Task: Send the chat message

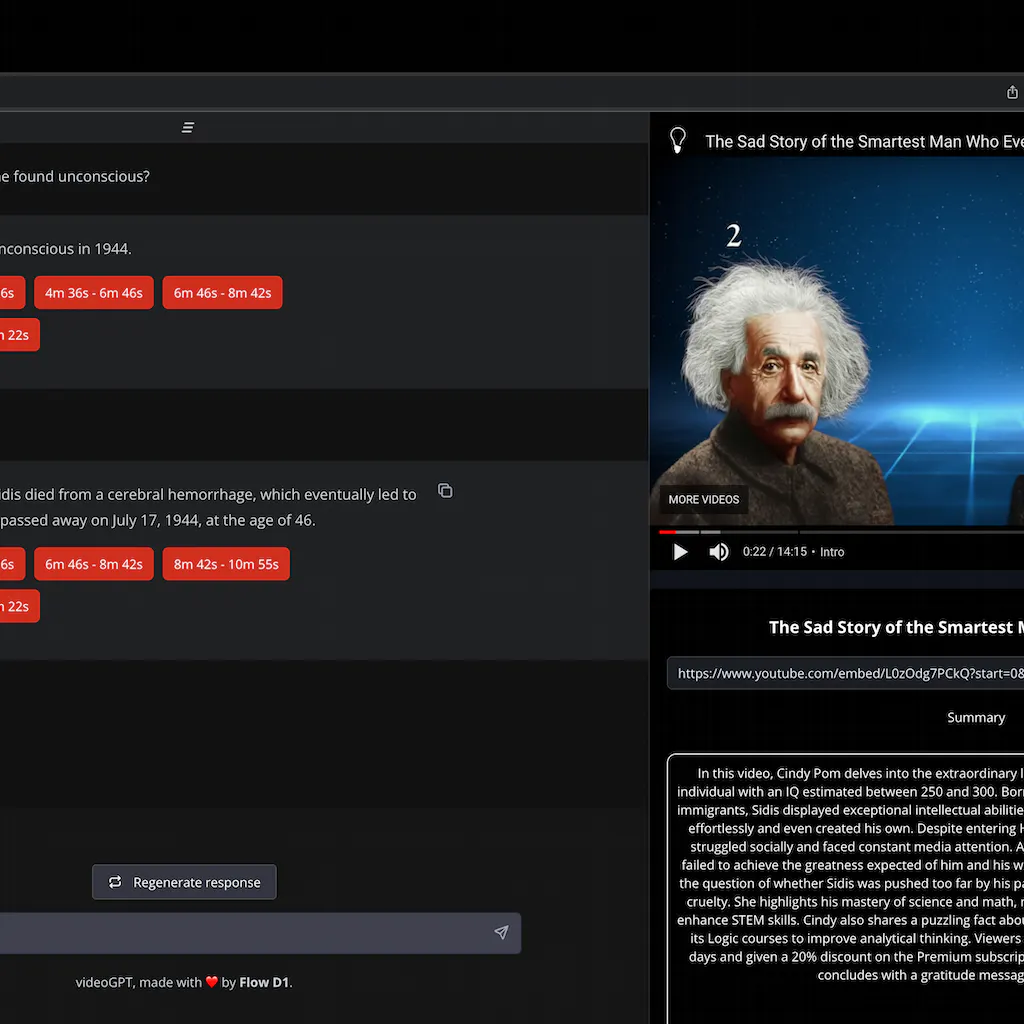Action: point(501,933)
